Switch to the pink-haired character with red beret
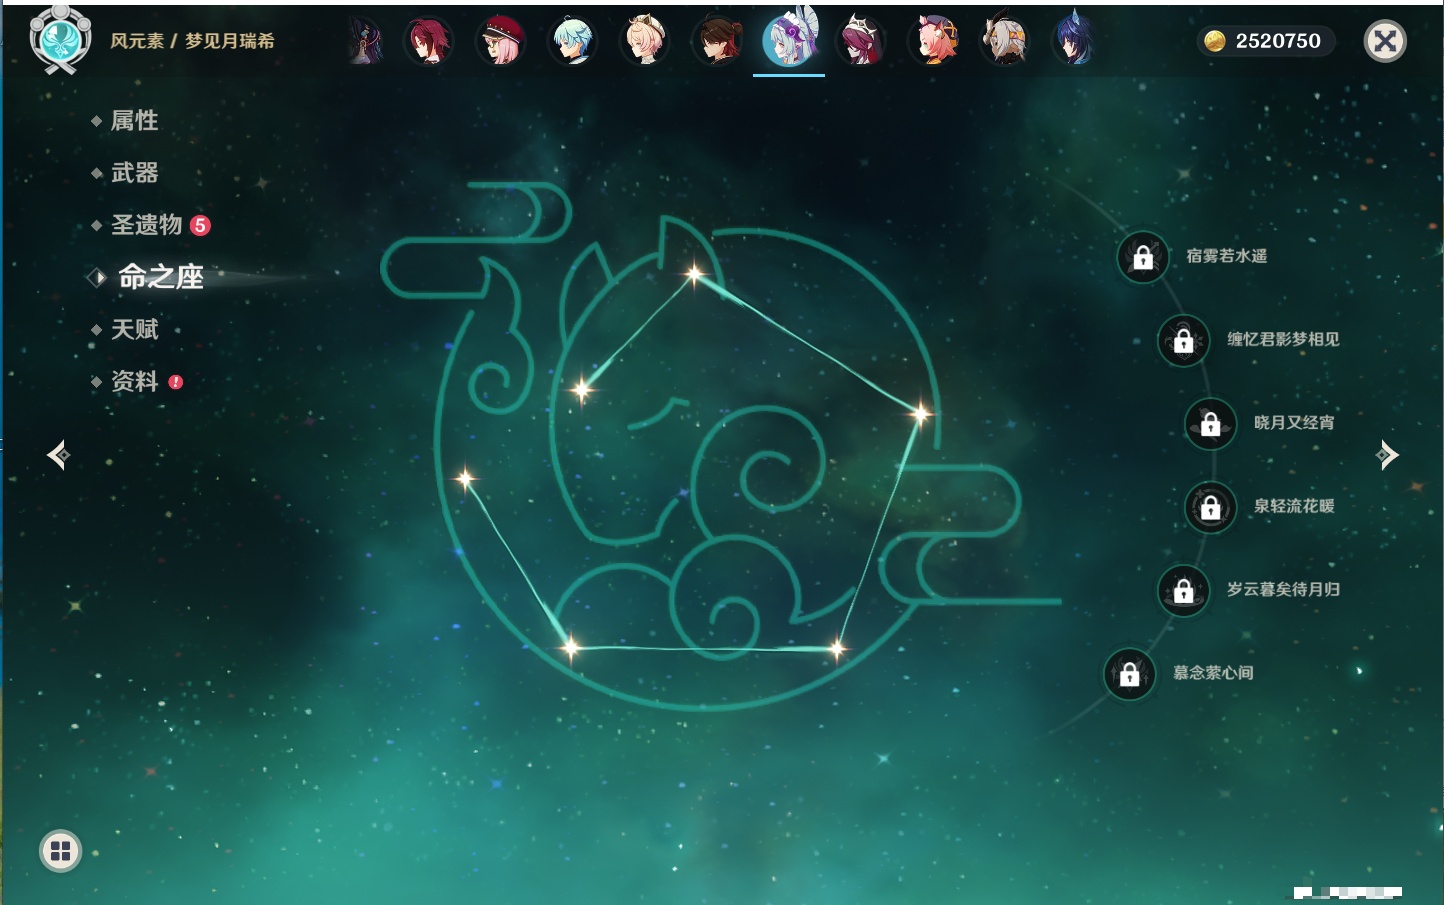This screenshot has width=1444, height=905. [500, 41]
